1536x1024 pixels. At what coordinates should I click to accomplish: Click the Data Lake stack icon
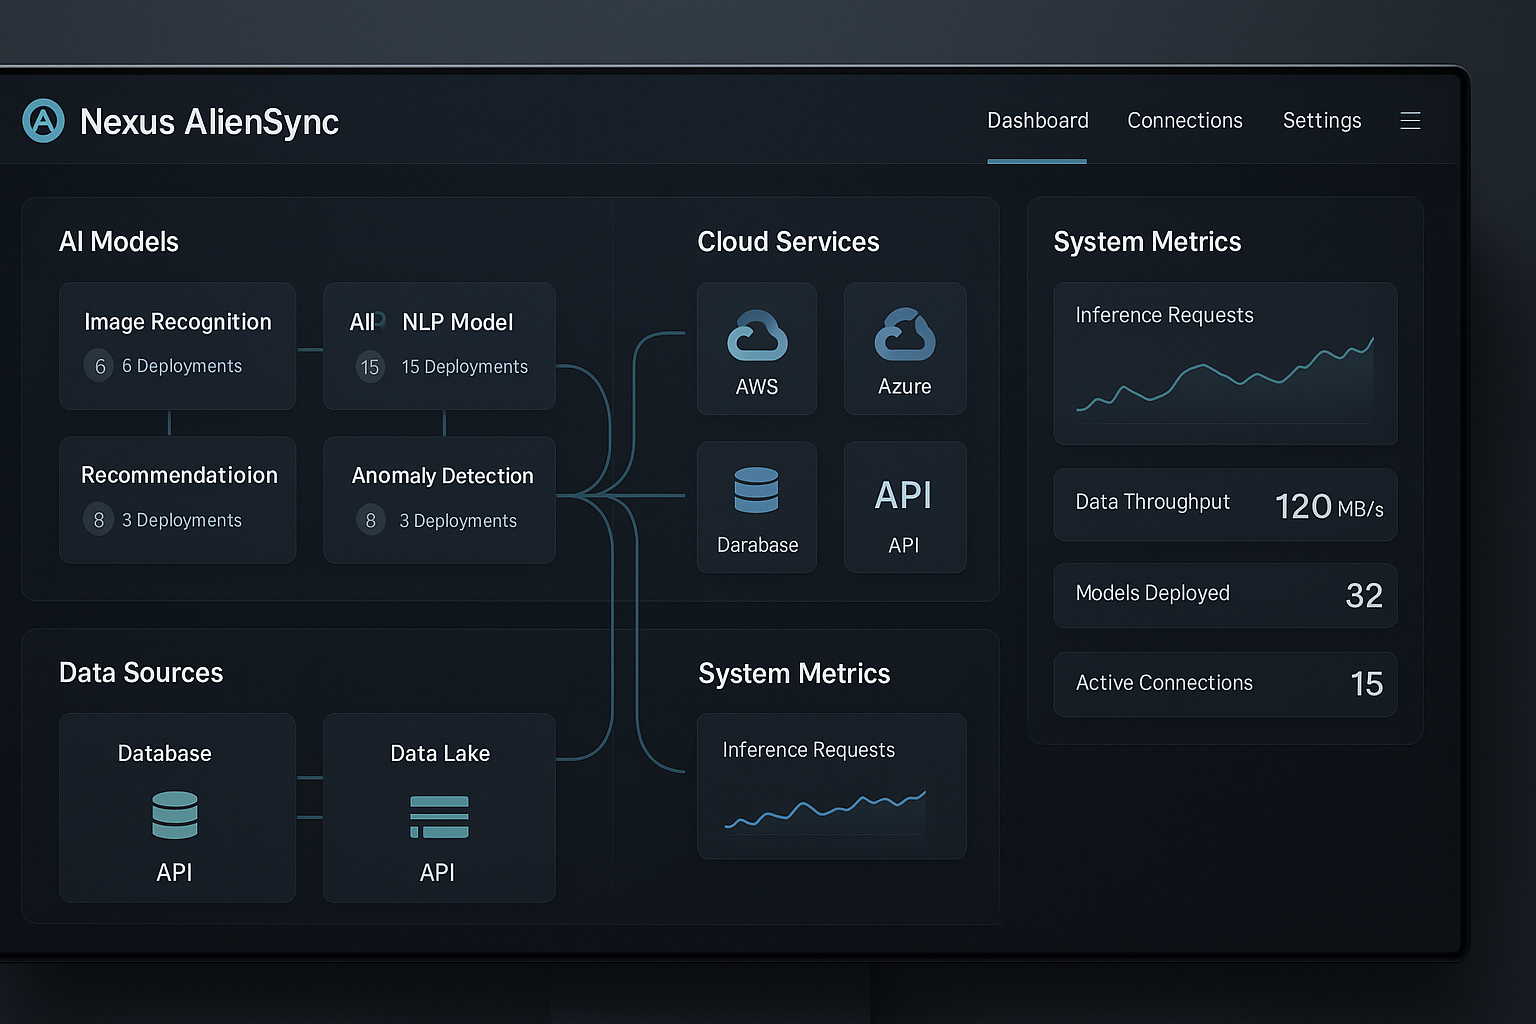coord(439,816)
